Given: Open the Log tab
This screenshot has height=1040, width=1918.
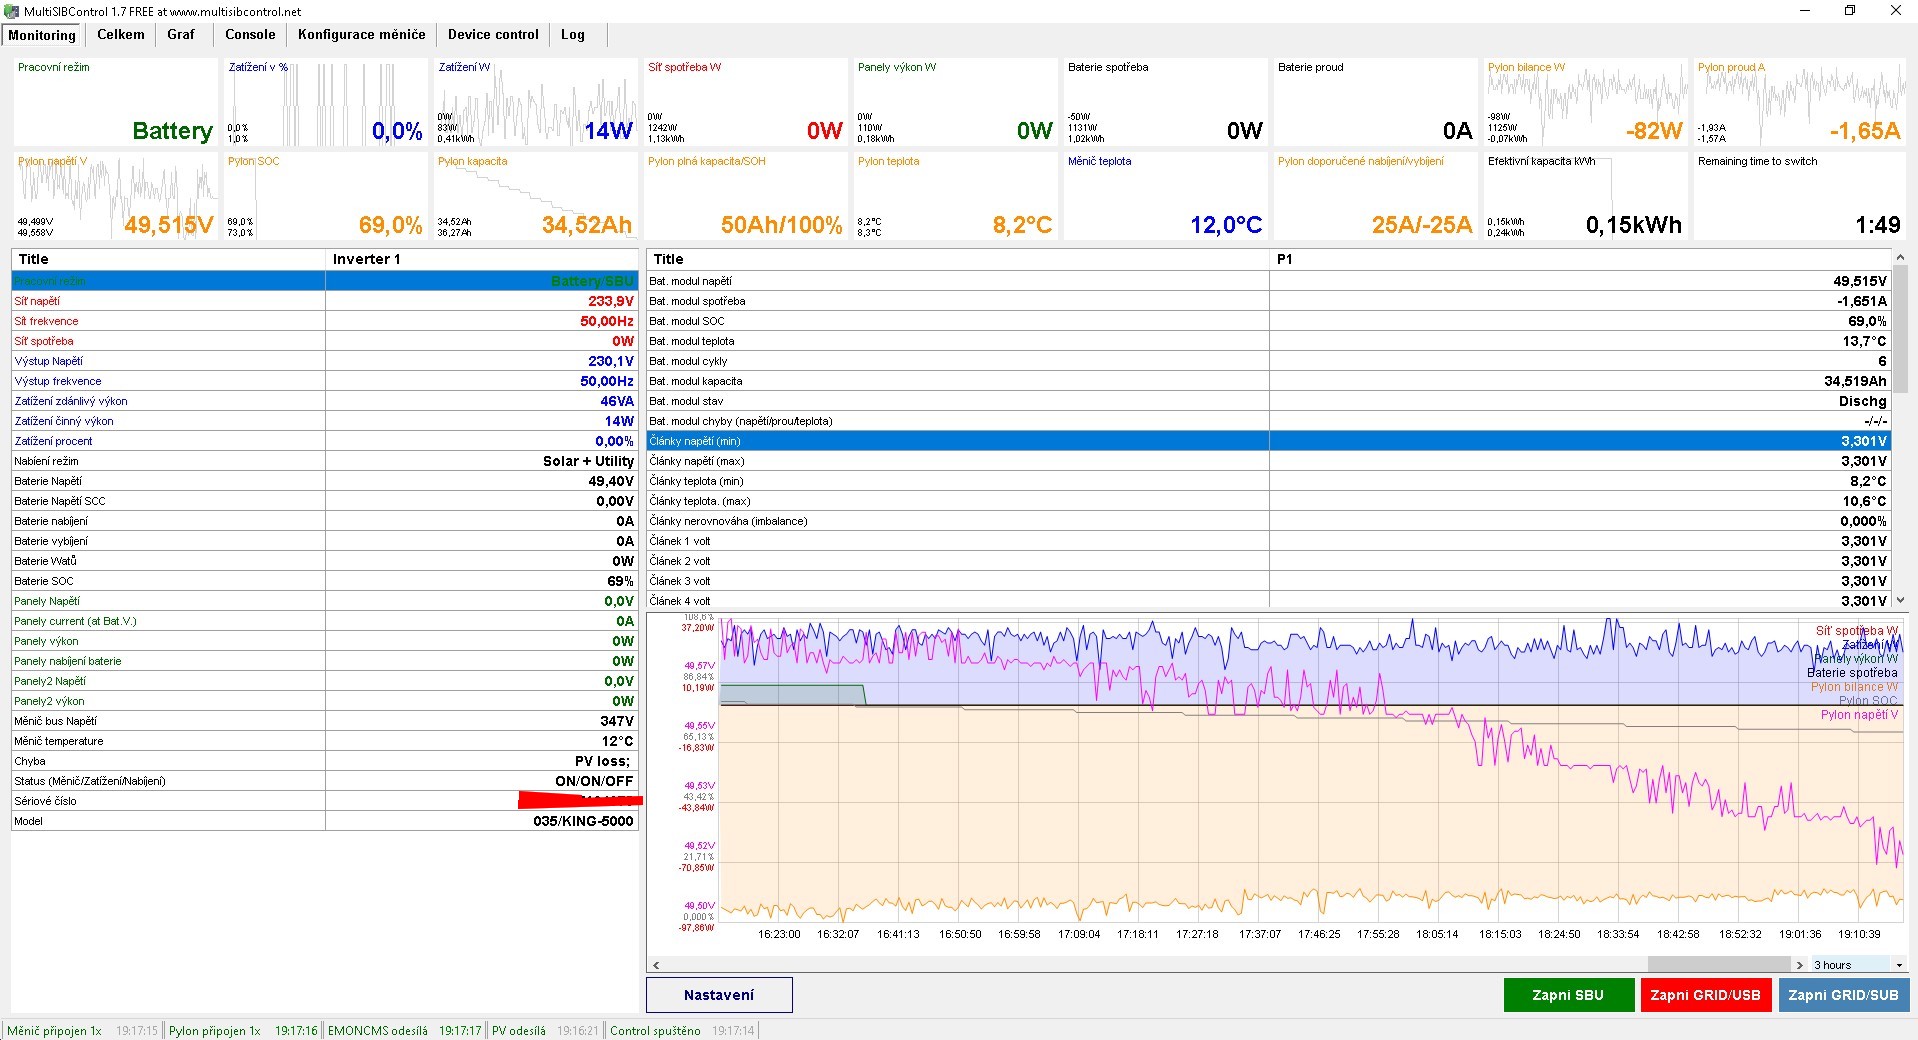Looking at the screenshot, I should click(x=572, y=35).
